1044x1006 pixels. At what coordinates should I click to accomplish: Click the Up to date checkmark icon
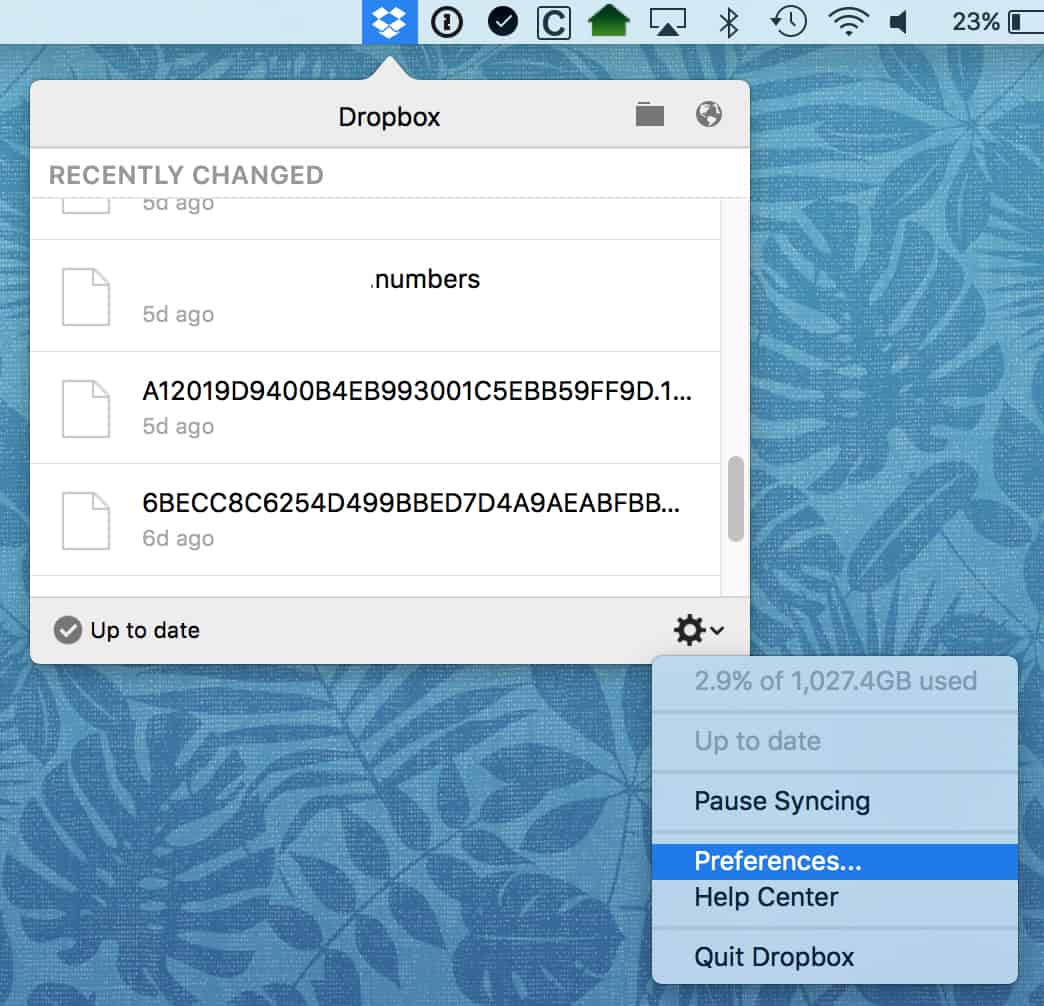[68, 630]
